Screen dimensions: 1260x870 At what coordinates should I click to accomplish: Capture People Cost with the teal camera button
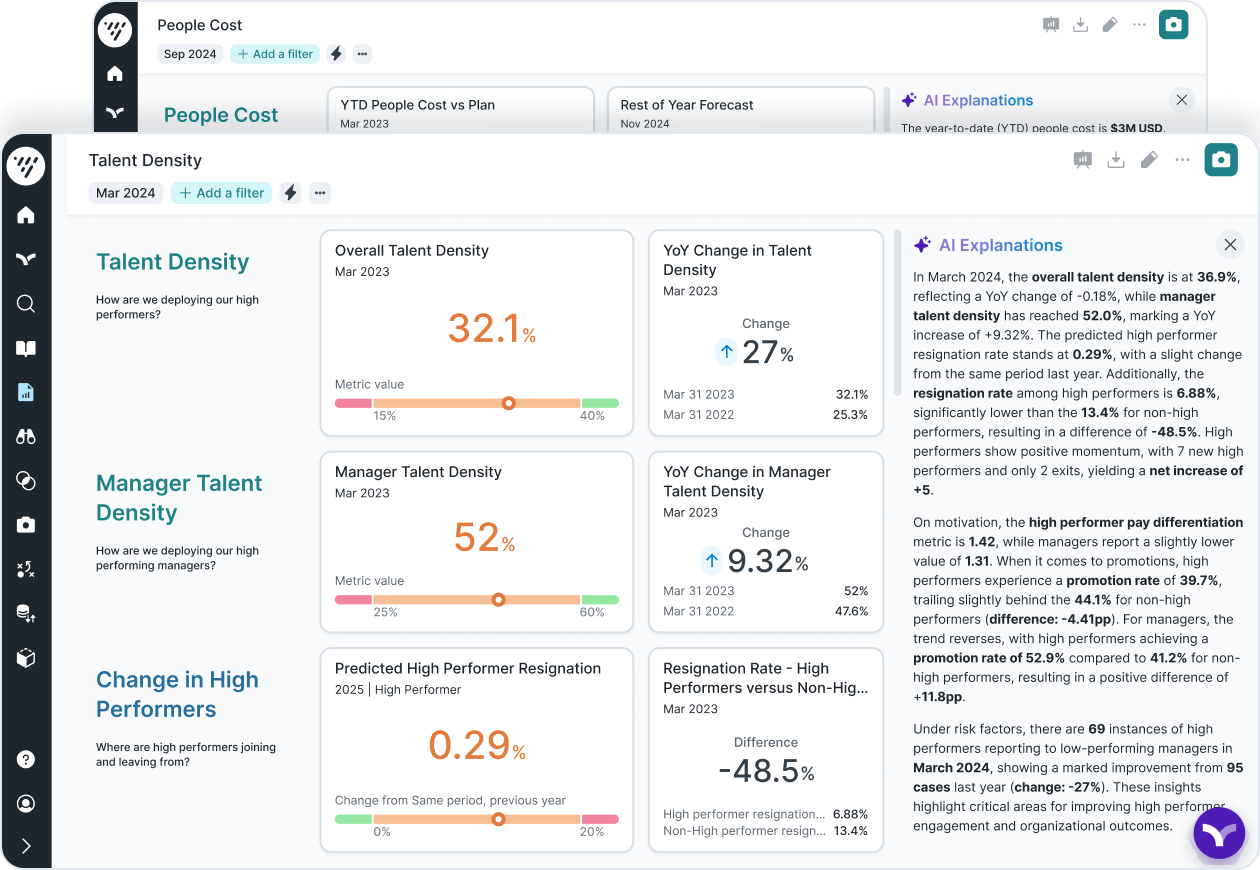pos(1174,25)
